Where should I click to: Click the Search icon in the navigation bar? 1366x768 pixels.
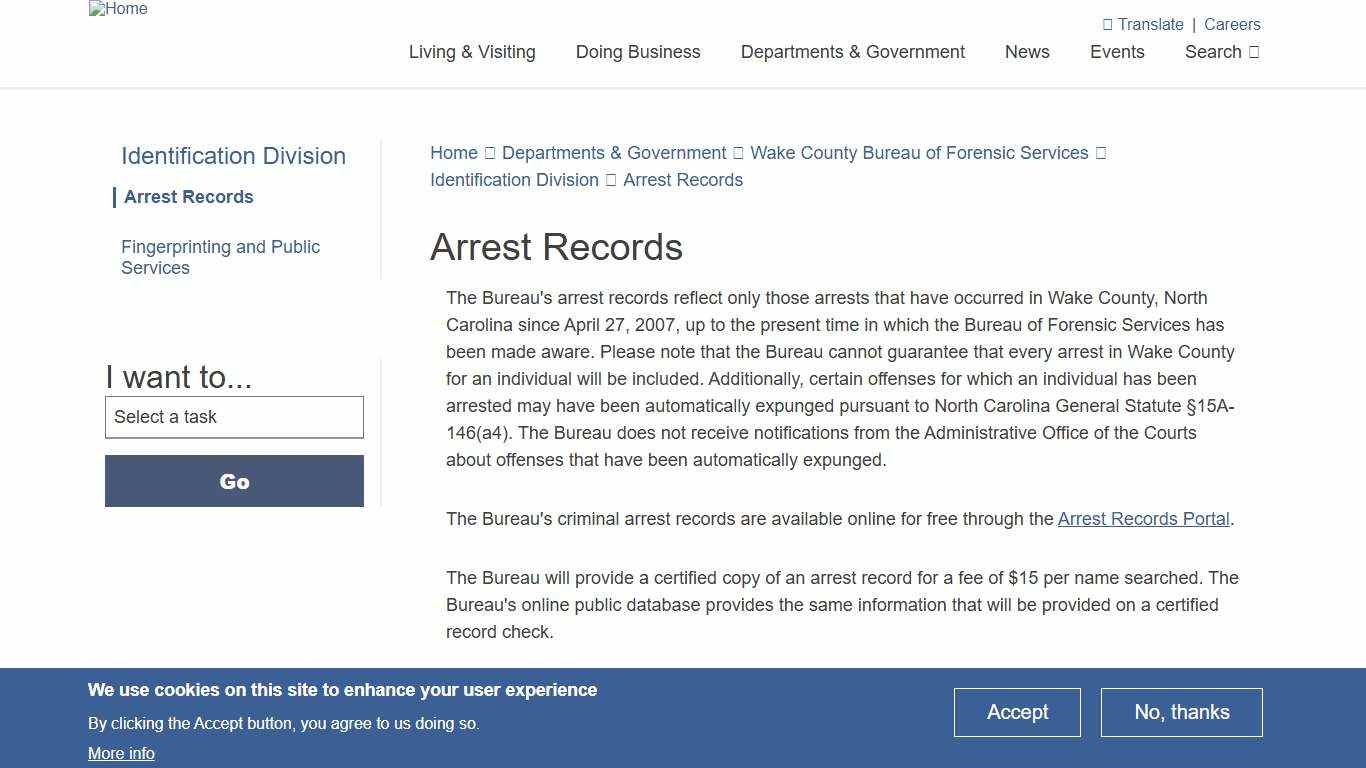click(x=1254, y=52)
